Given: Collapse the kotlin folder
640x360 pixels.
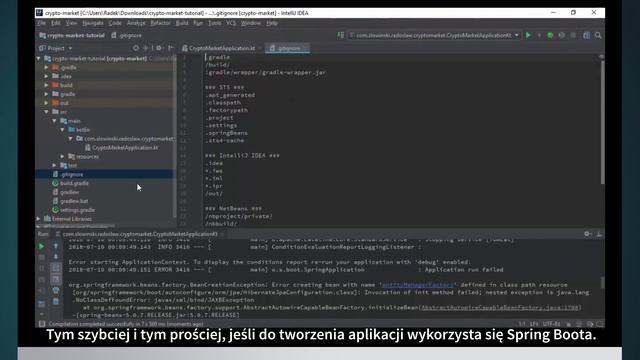Looking at the screenshot, I should click(62, 130).
